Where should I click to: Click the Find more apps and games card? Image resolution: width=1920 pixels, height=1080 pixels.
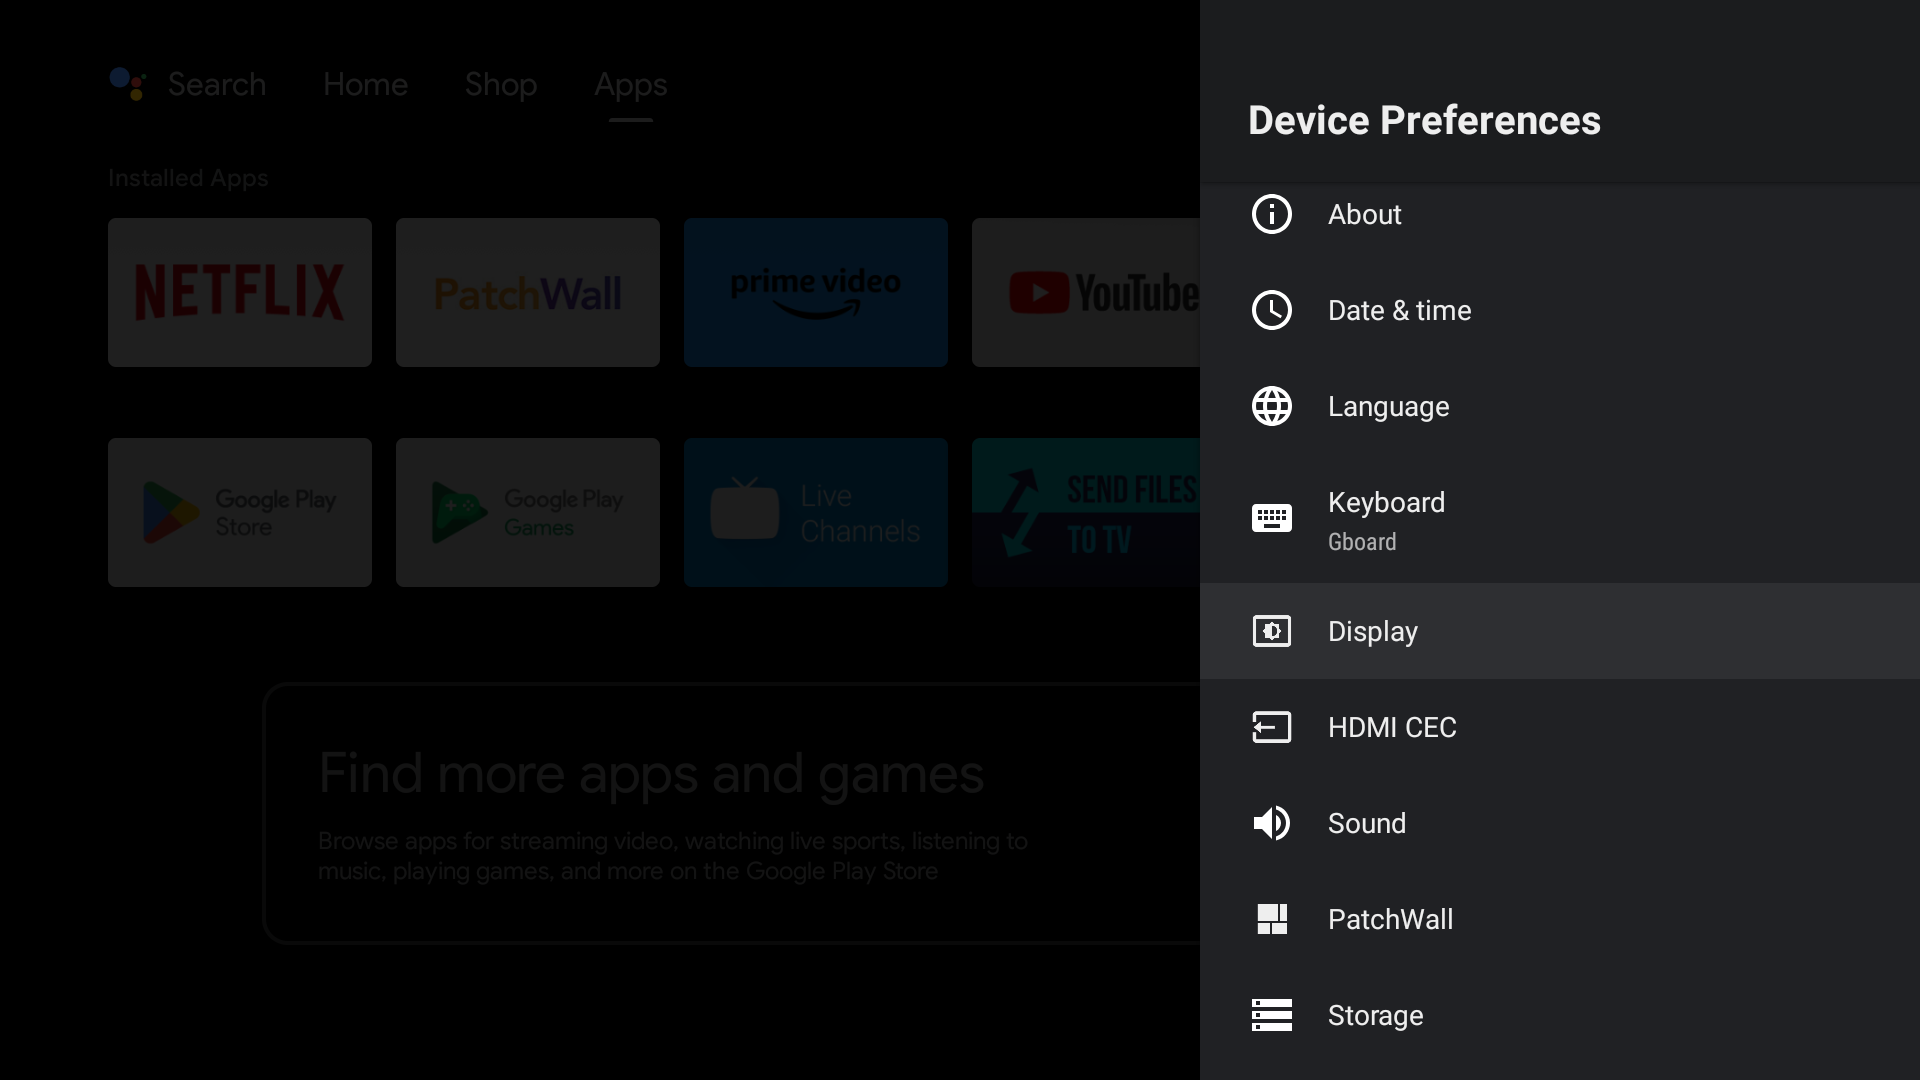(732, 813)
